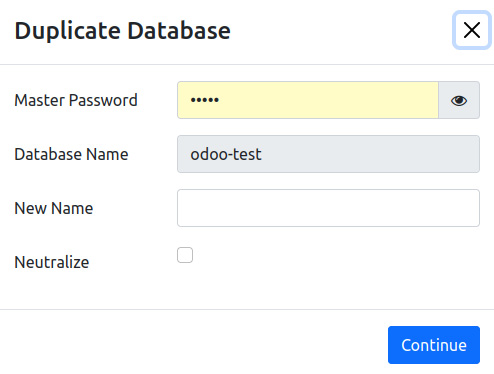Dismiss the dialog using the X icon
Screen dimensions: 494x374
click(x=472, y=30)
